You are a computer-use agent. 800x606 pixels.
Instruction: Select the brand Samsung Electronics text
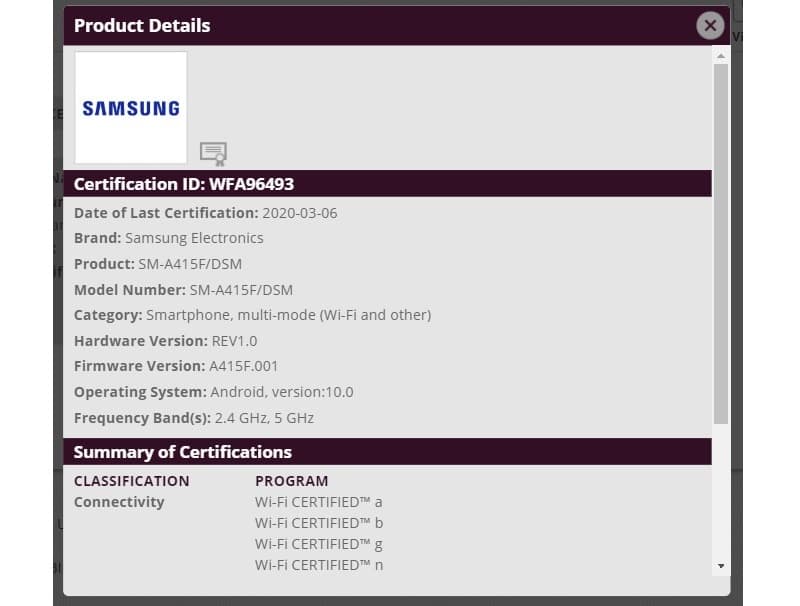tap(194, 238)
